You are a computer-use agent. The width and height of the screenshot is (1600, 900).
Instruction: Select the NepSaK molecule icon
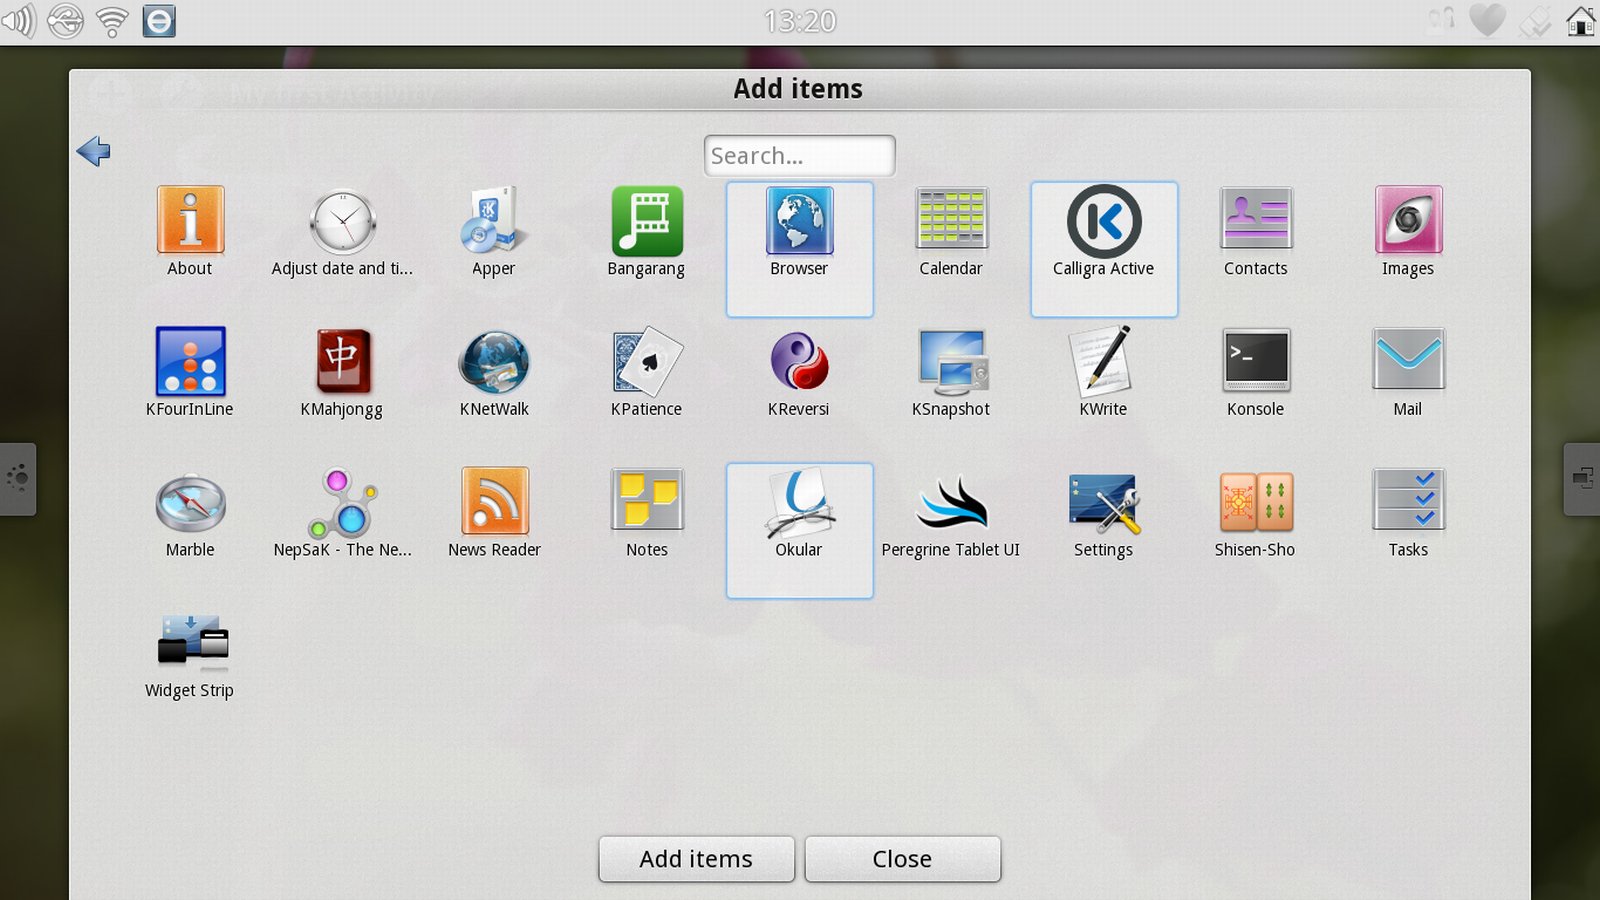tap(342, 502)
